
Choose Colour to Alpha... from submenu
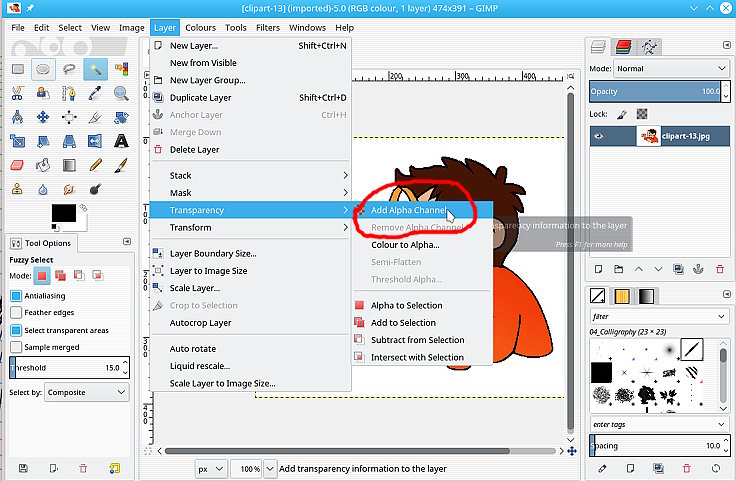pyautogui.click(x=422, y=245)
